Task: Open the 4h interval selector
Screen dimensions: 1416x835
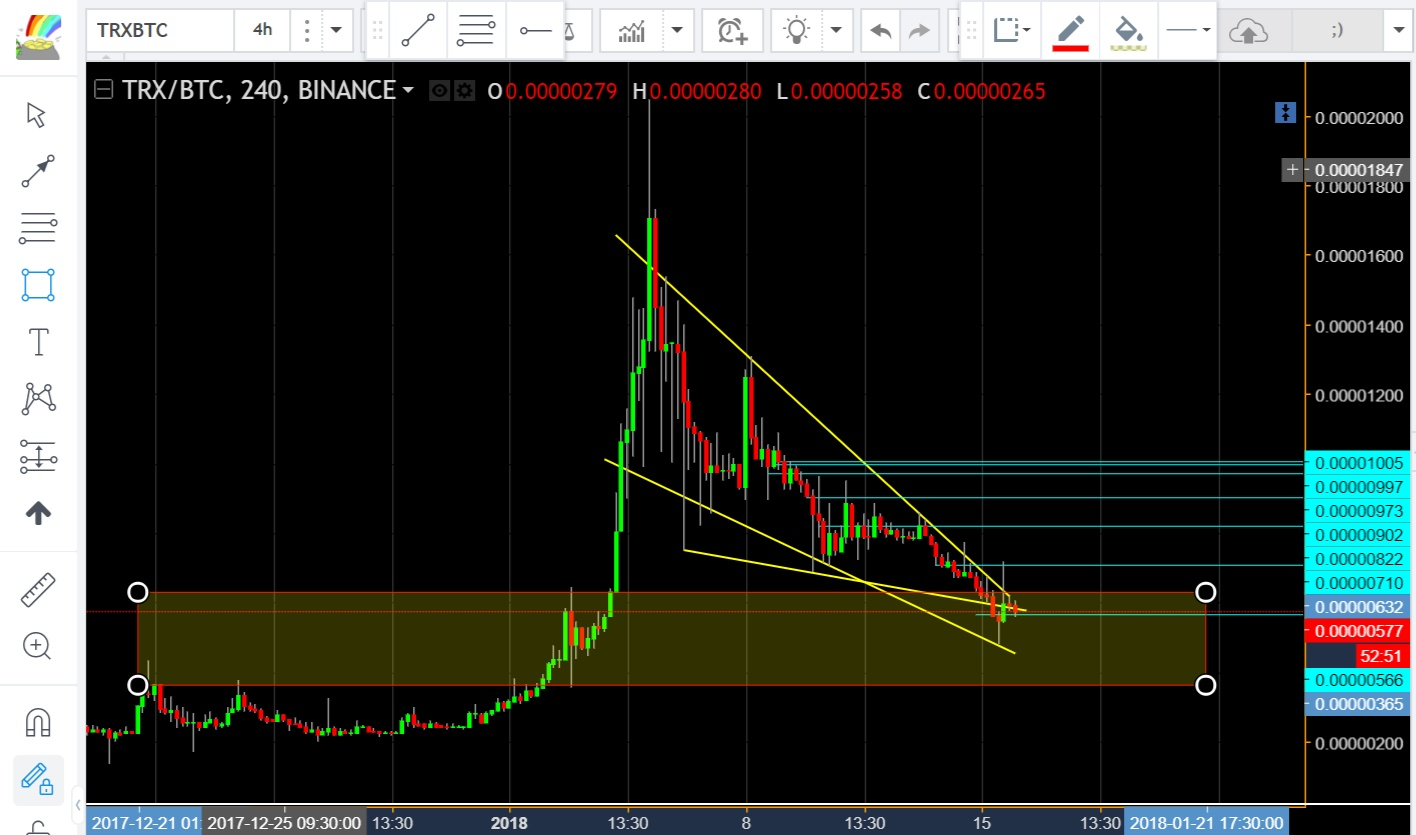Action: tap(262, 31)
